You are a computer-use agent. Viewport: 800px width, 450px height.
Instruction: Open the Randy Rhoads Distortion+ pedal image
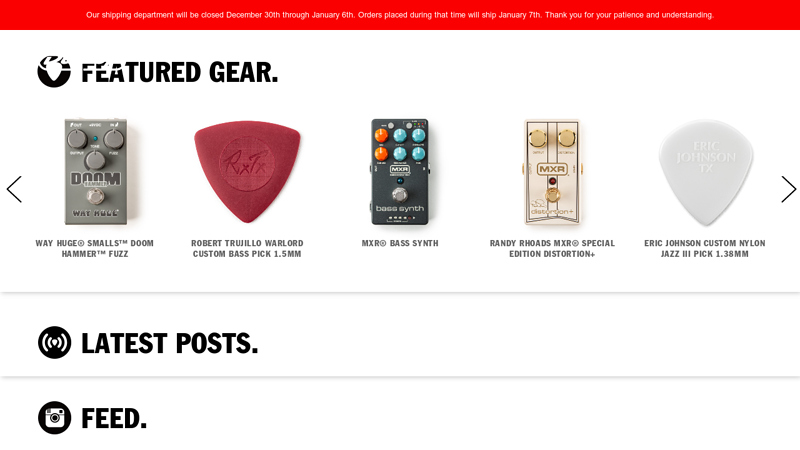point(552,172)
